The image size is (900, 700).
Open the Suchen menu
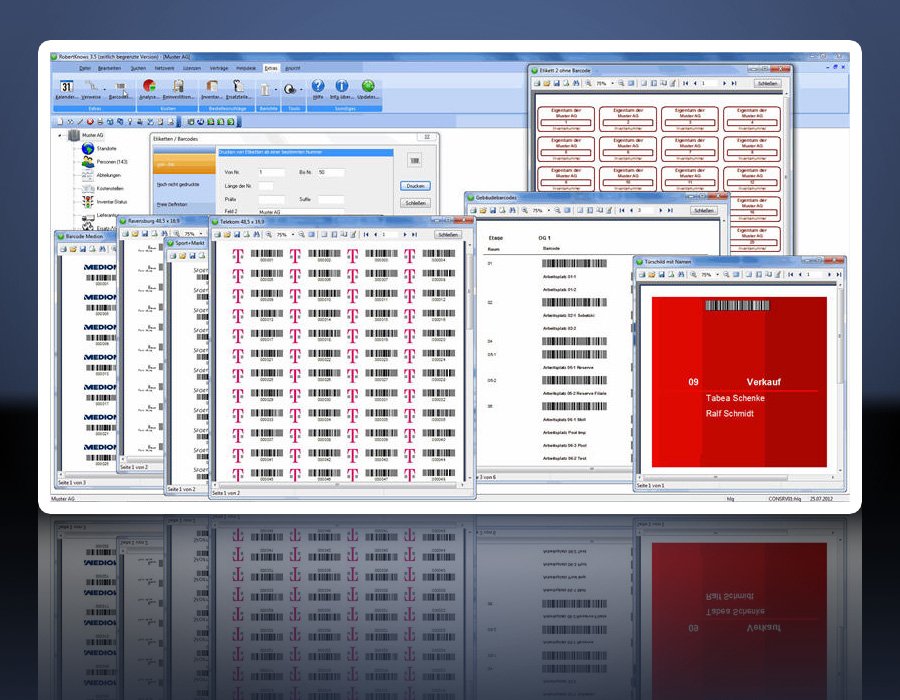138,68
